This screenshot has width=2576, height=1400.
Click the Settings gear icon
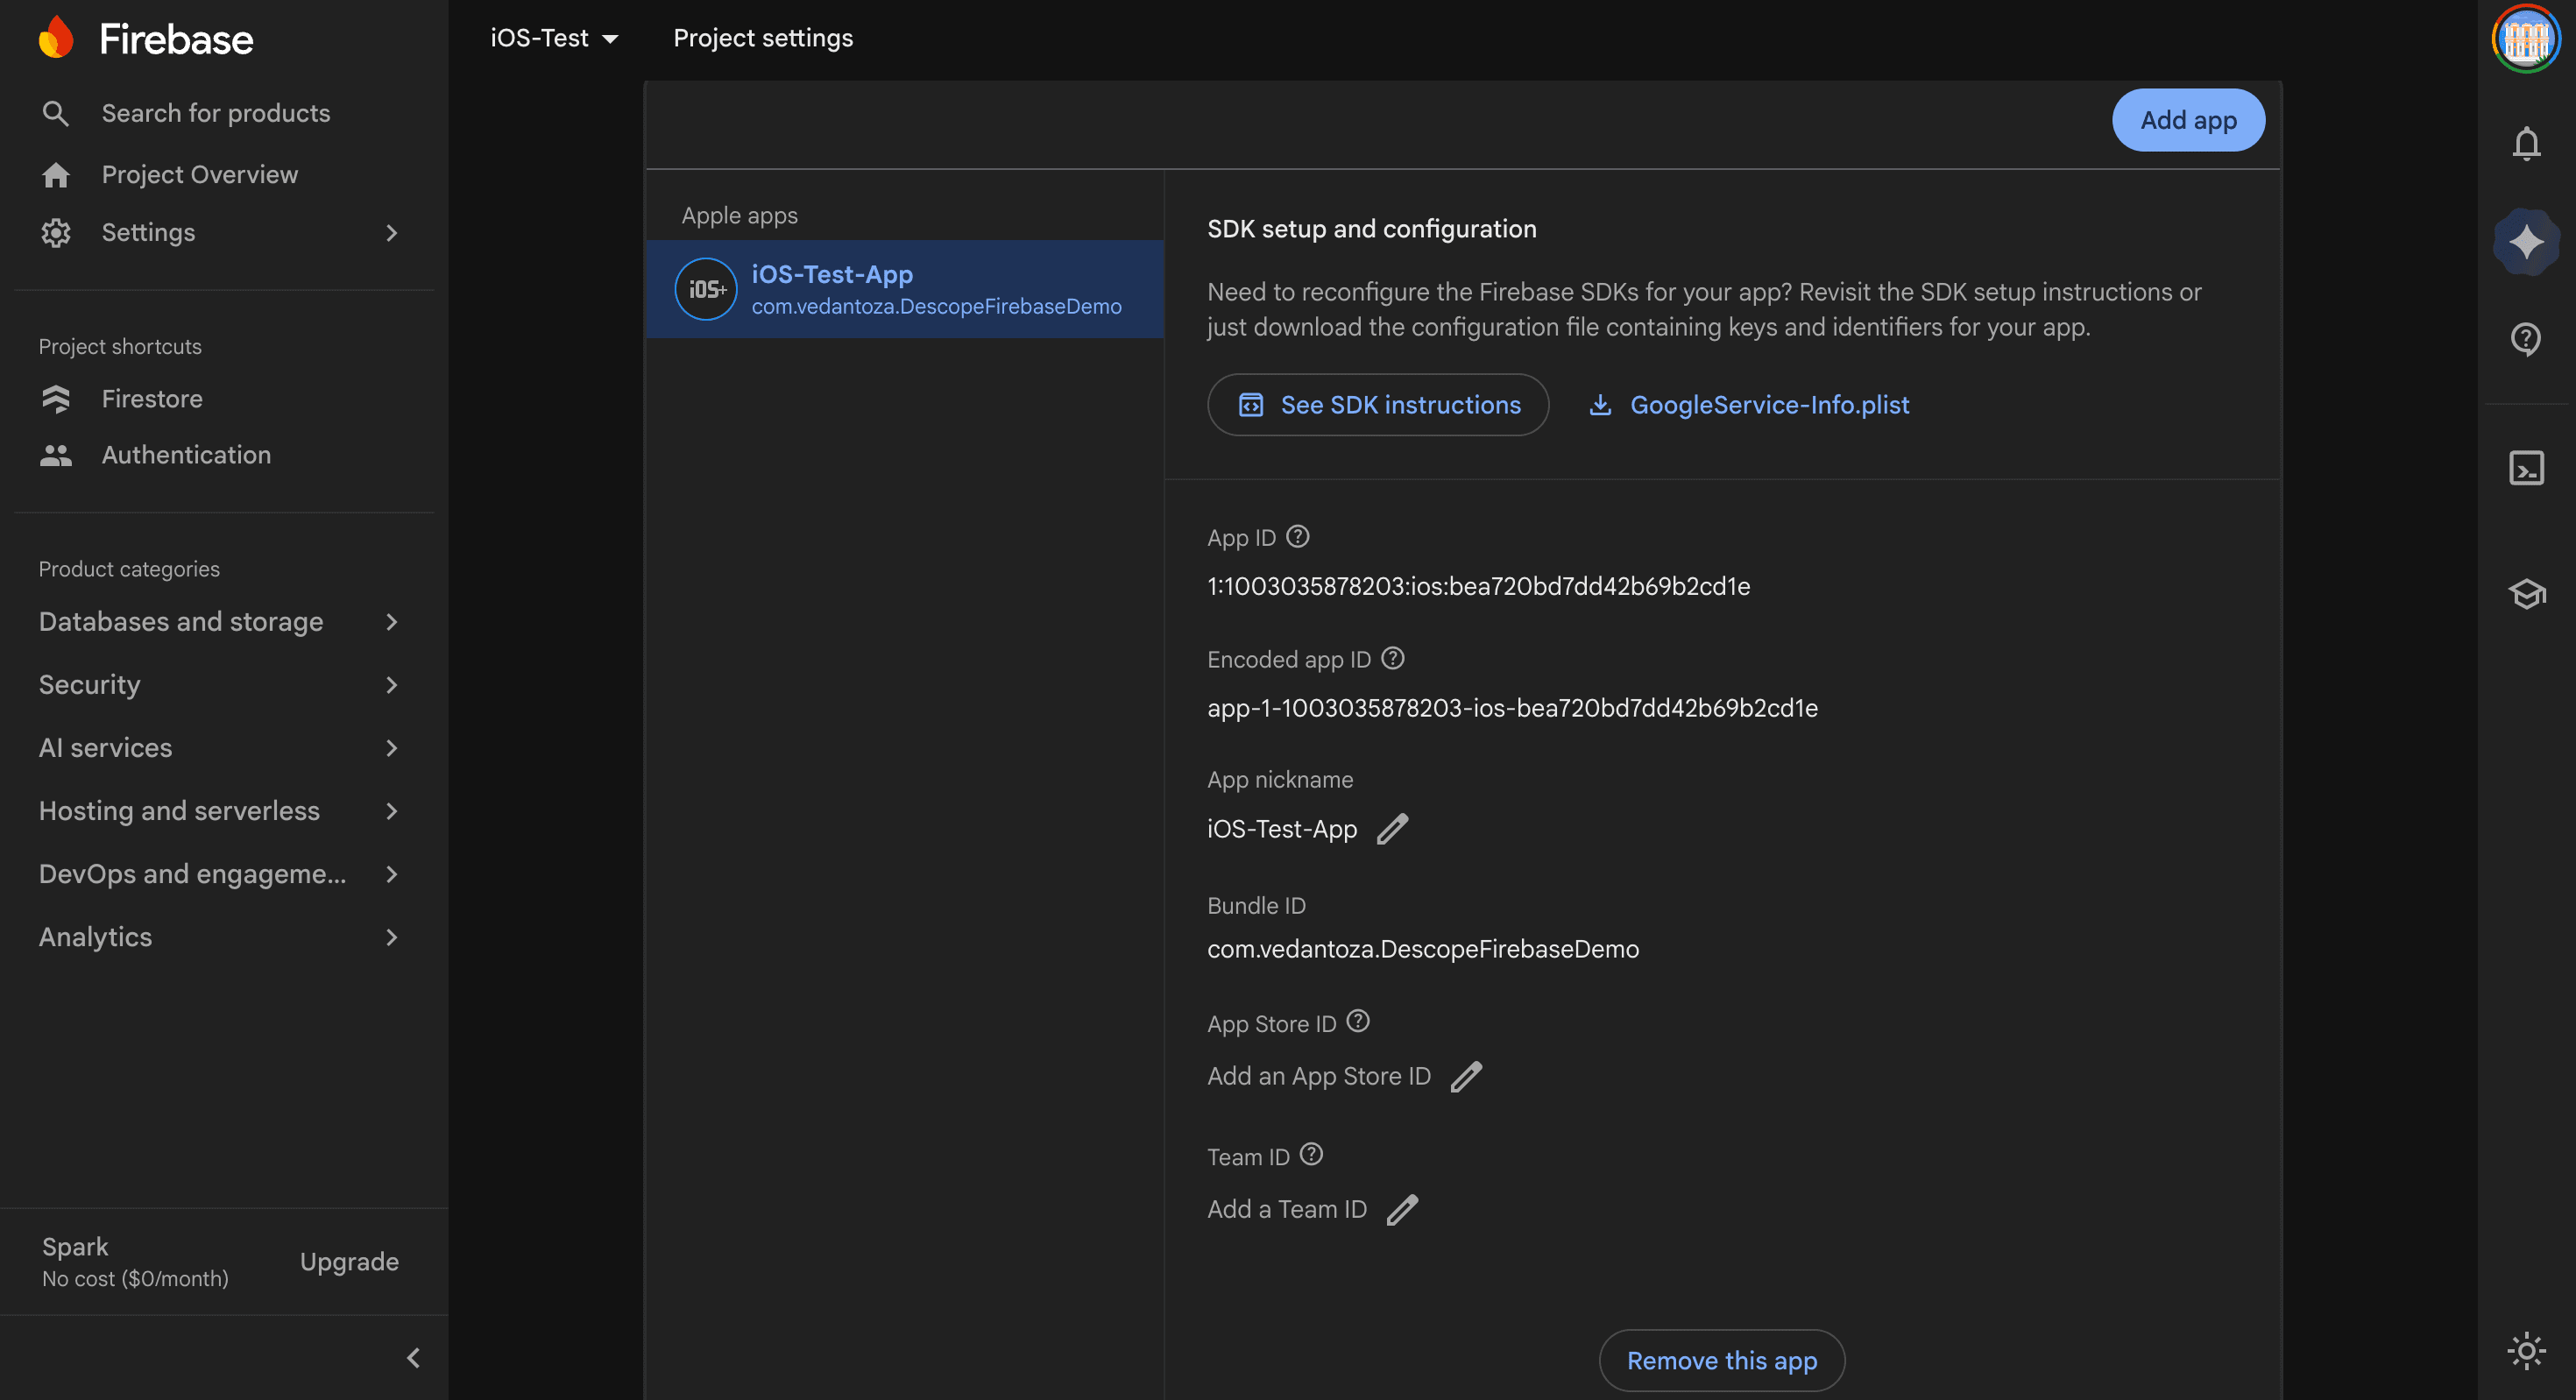(56, 233)
